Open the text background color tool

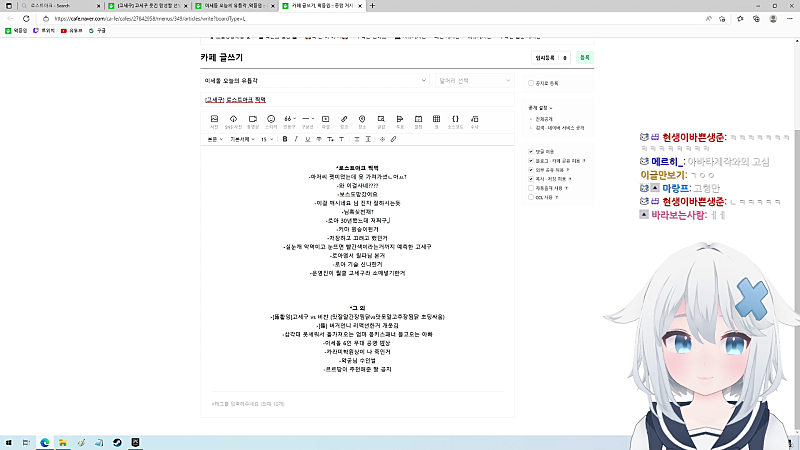pyautogui.click(x=342, y=139)
